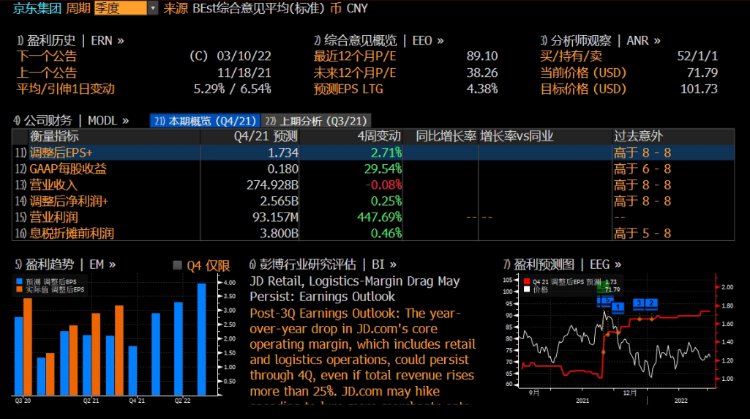The image size is (750, 419).
Task: Click the 101.73 target price value
Action: click(x=699, y=89)
